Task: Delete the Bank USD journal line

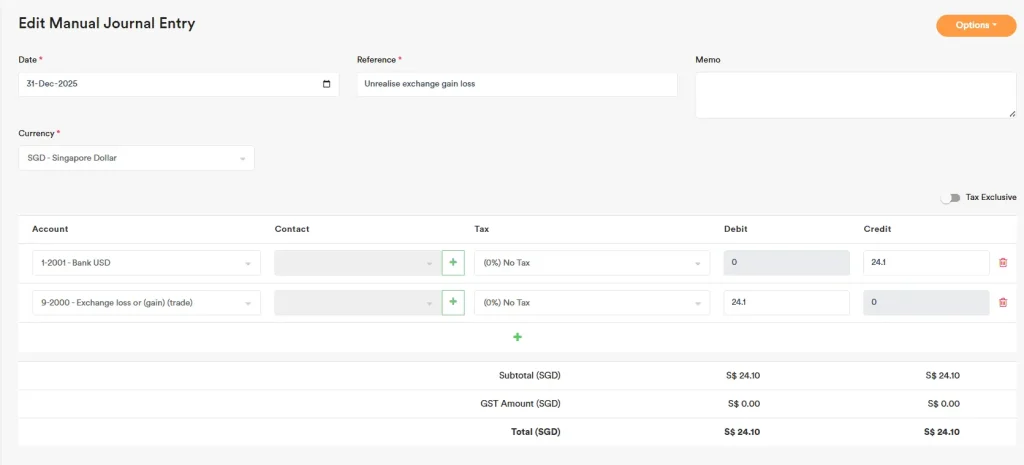Action: coord(1003,263)
